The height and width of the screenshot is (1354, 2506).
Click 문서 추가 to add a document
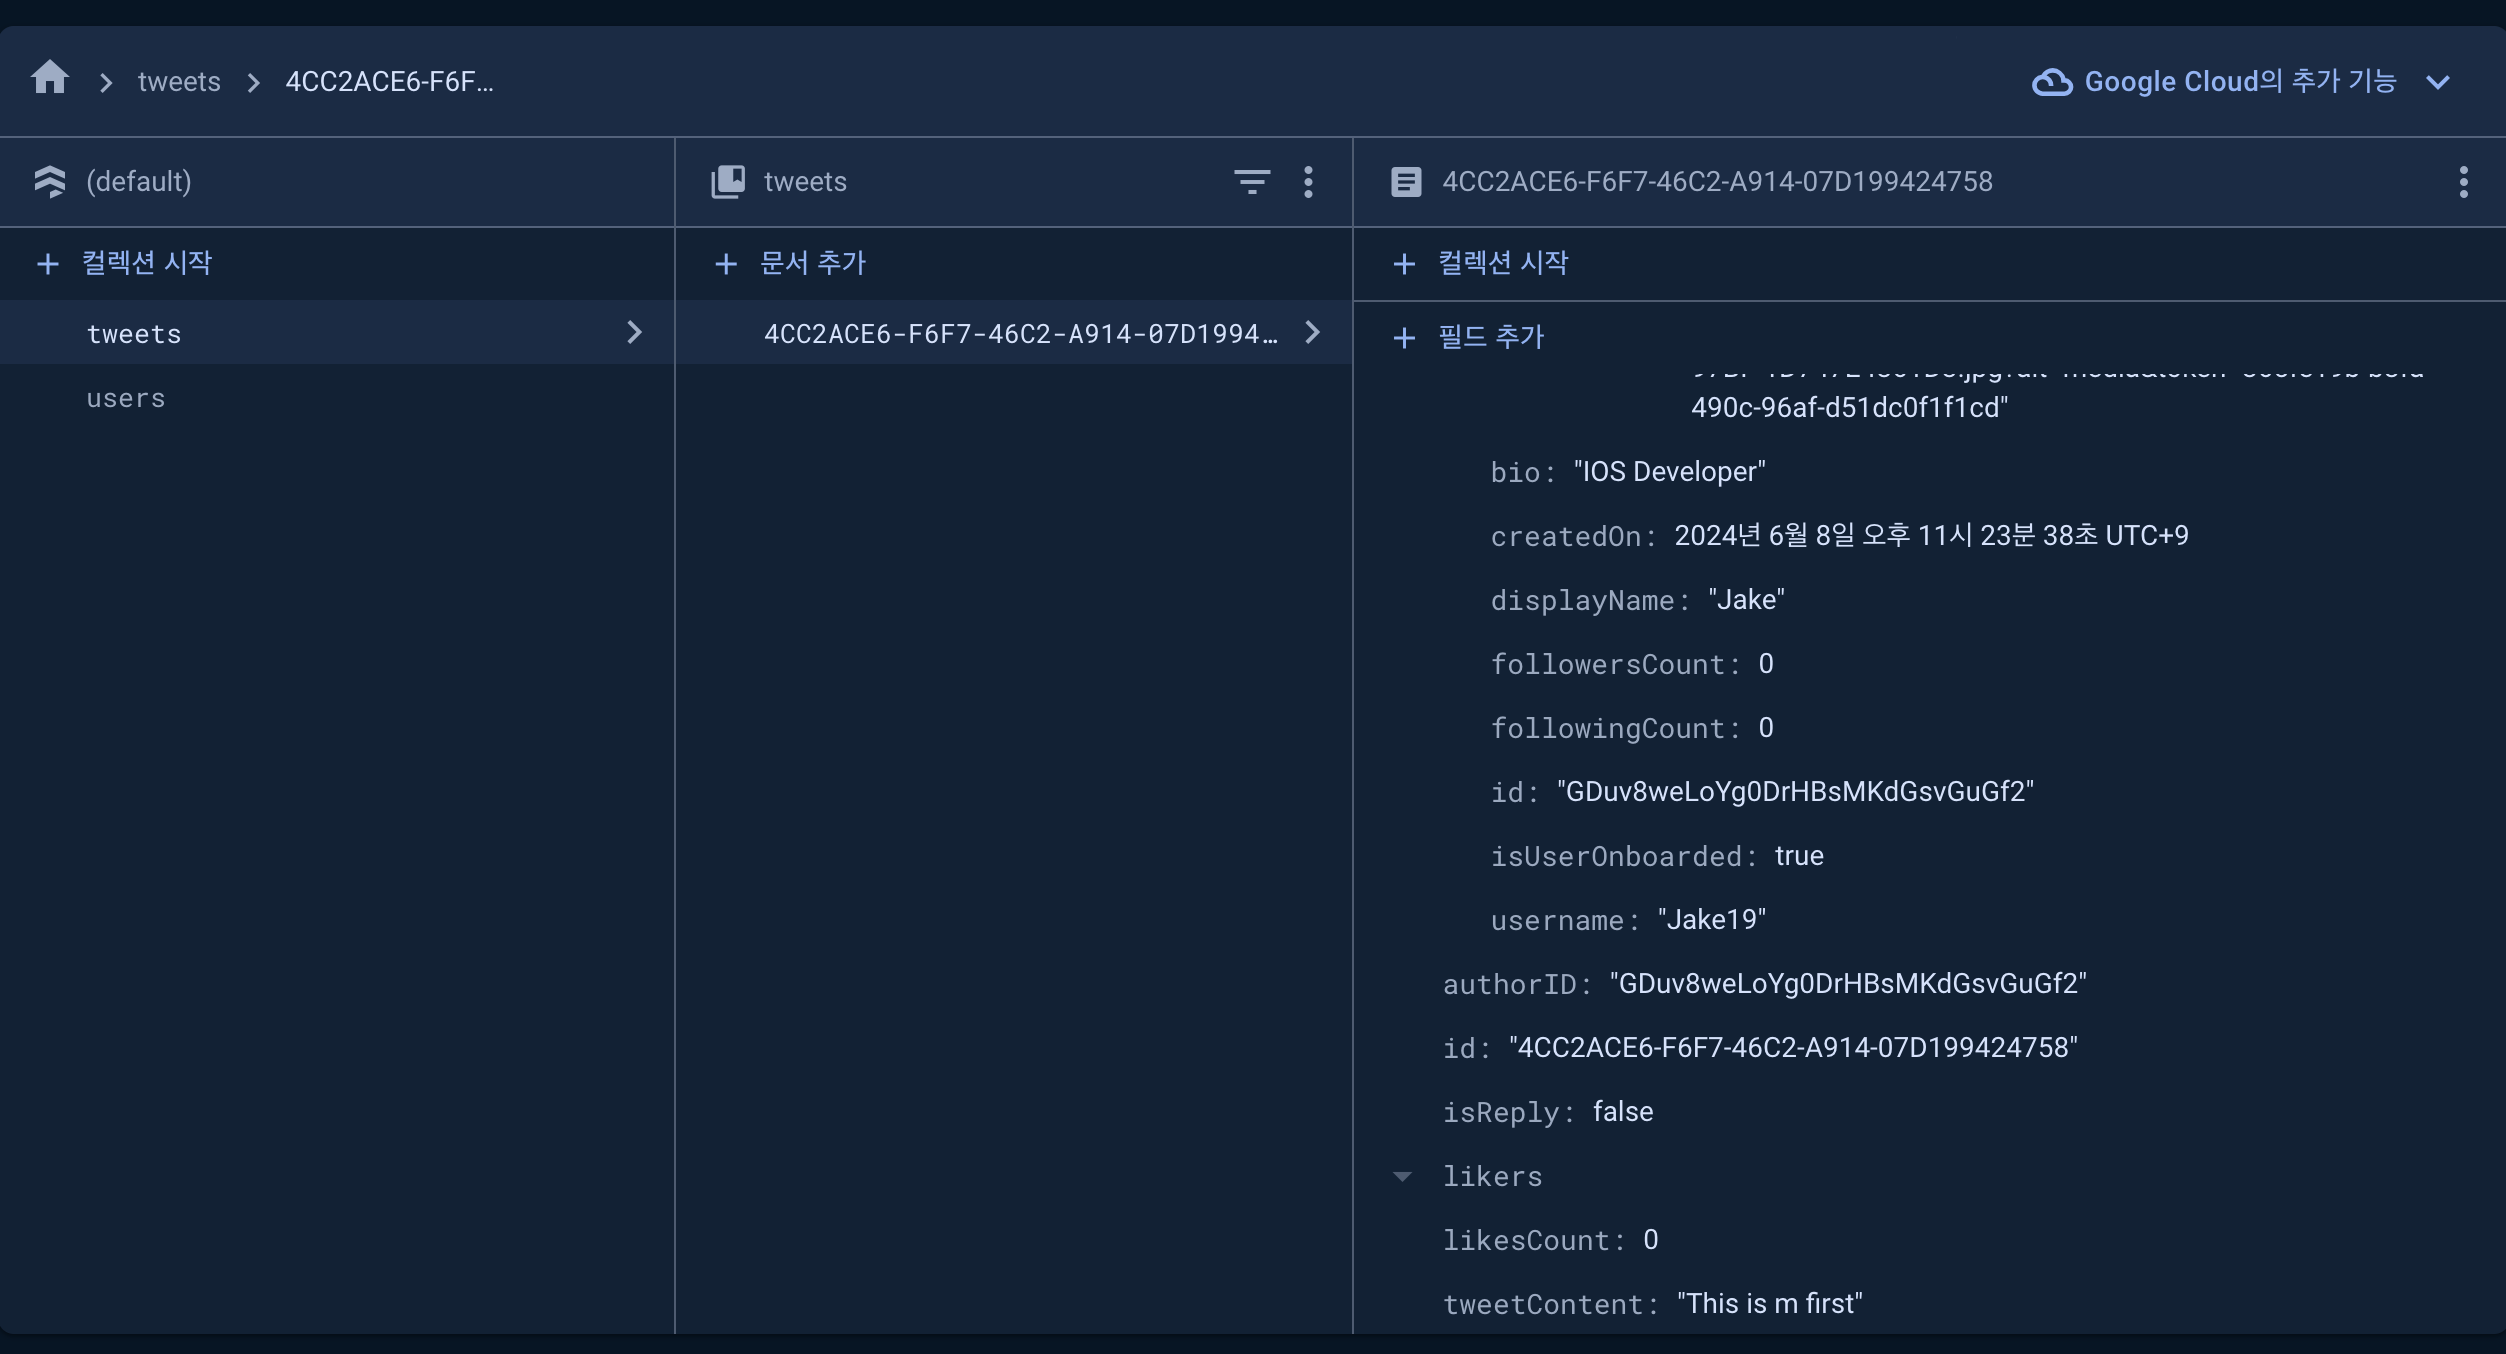811,263
